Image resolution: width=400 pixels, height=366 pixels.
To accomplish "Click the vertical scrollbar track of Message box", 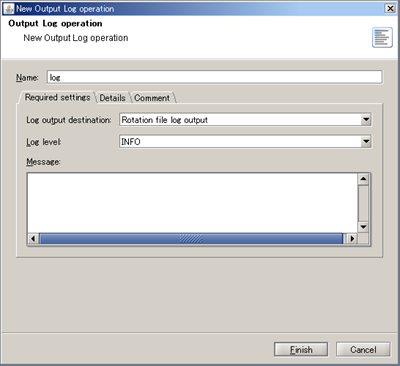I will tap(363, 203).
